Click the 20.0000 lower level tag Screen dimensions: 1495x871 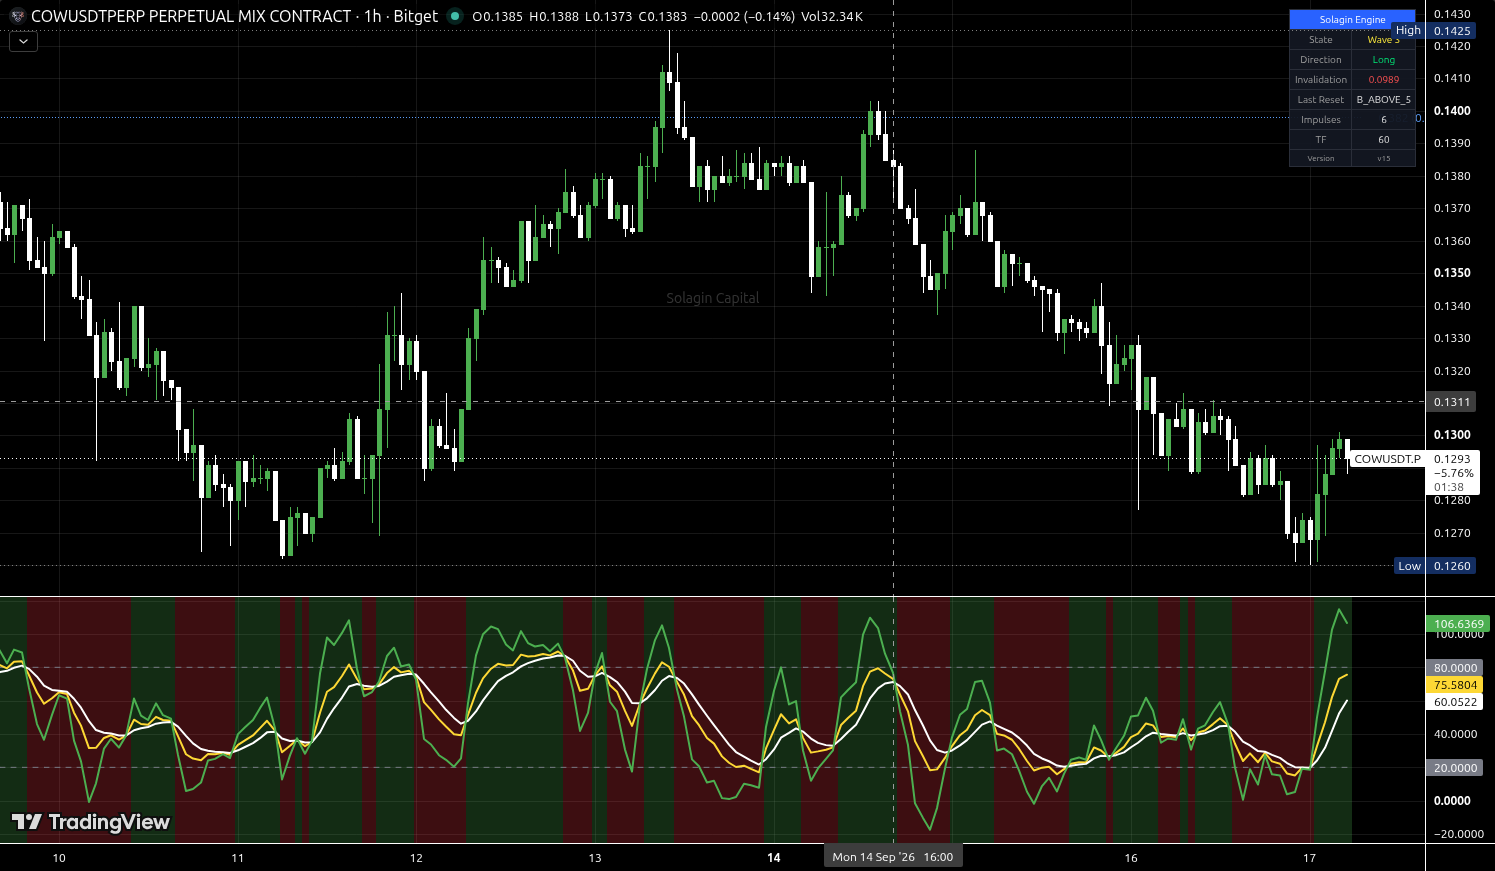click(1455, 768)
